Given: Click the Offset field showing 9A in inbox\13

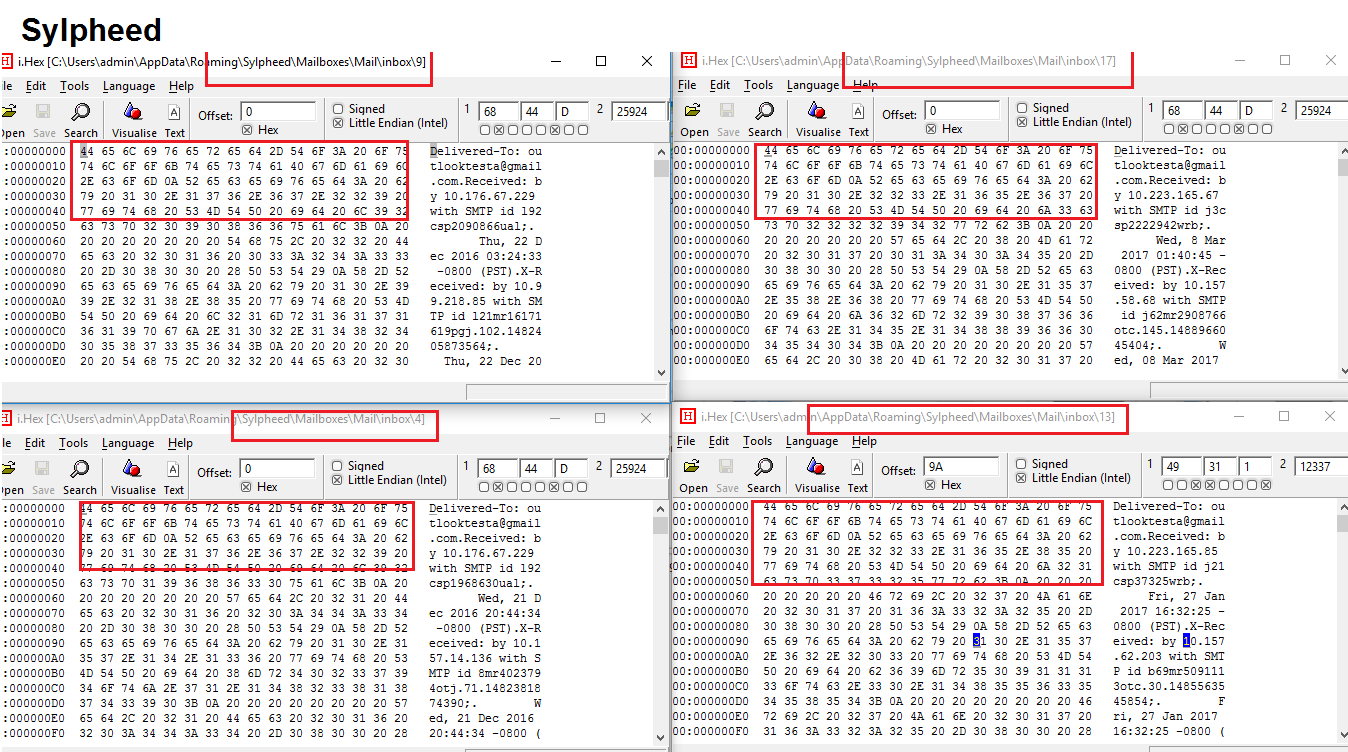Looking at the screenshot, I should pyautogui.click(x=962, y=466).
